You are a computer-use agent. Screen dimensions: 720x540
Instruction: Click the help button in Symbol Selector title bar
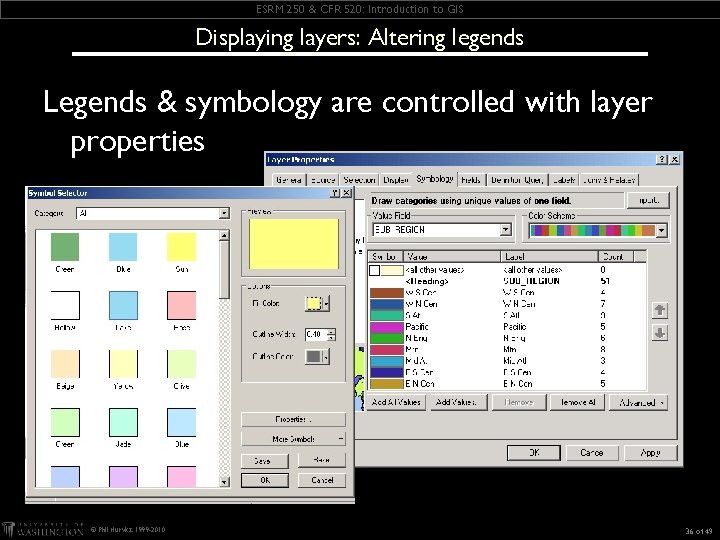click(x=336, y=193)
